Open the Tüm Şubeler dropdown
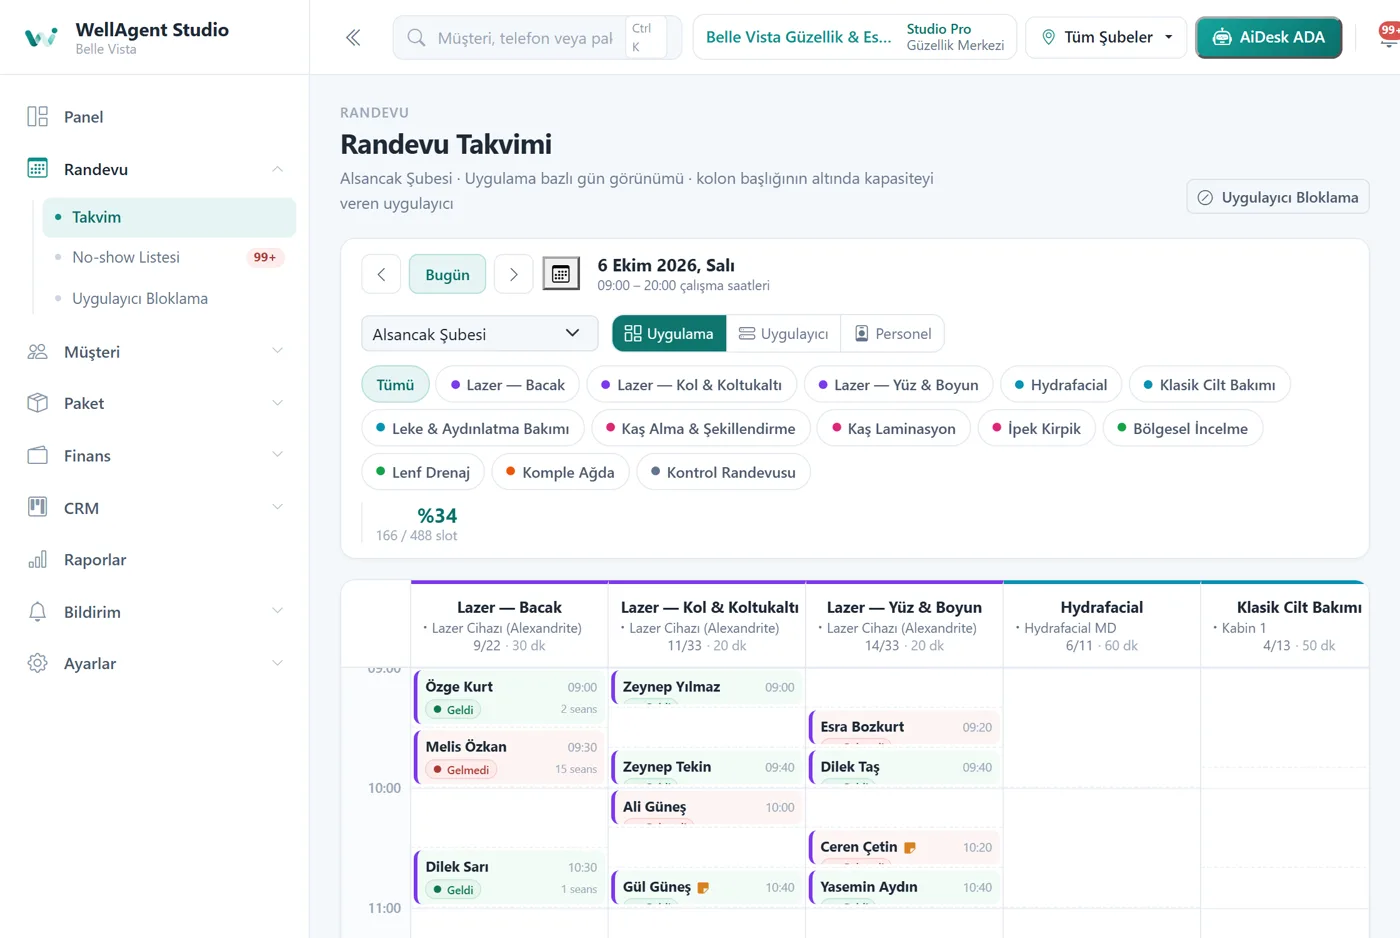This screenshot has height=938, width=1400. coord(1107,37)
